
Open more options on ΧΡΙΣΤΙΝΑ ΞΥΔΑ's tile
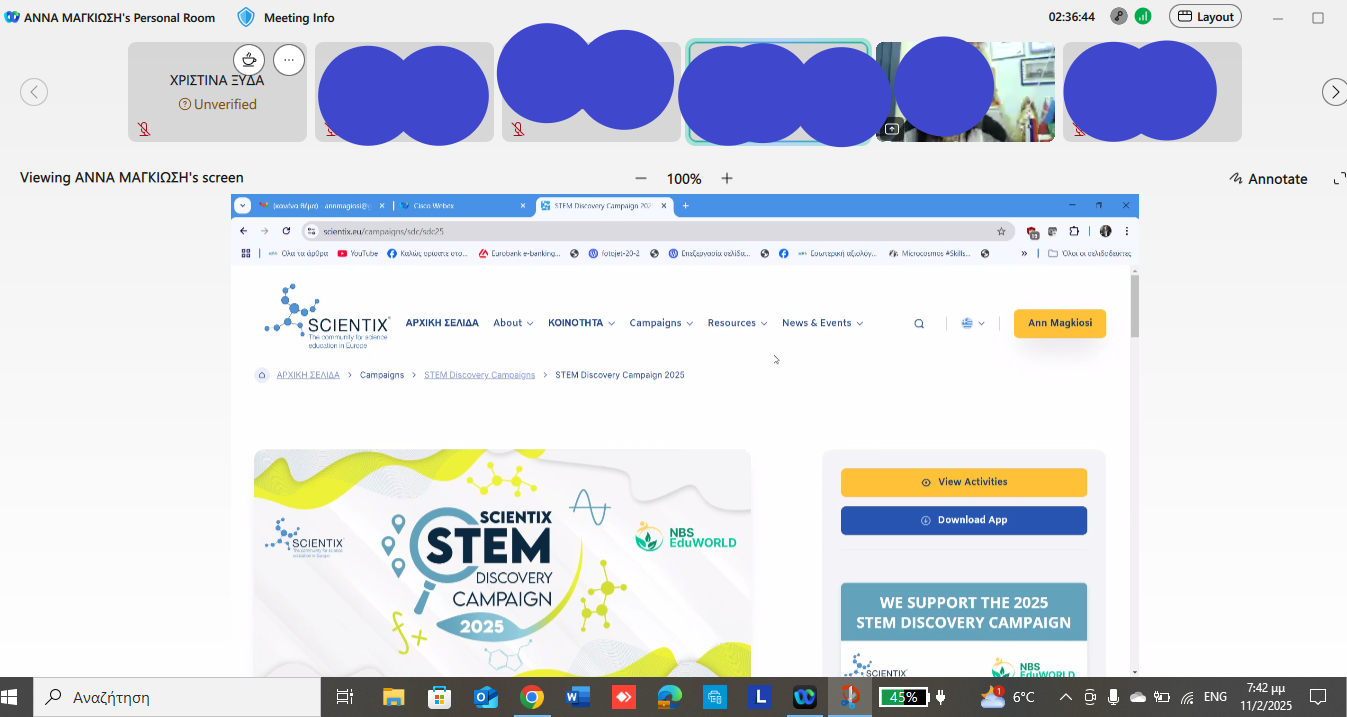pos(288,60)
